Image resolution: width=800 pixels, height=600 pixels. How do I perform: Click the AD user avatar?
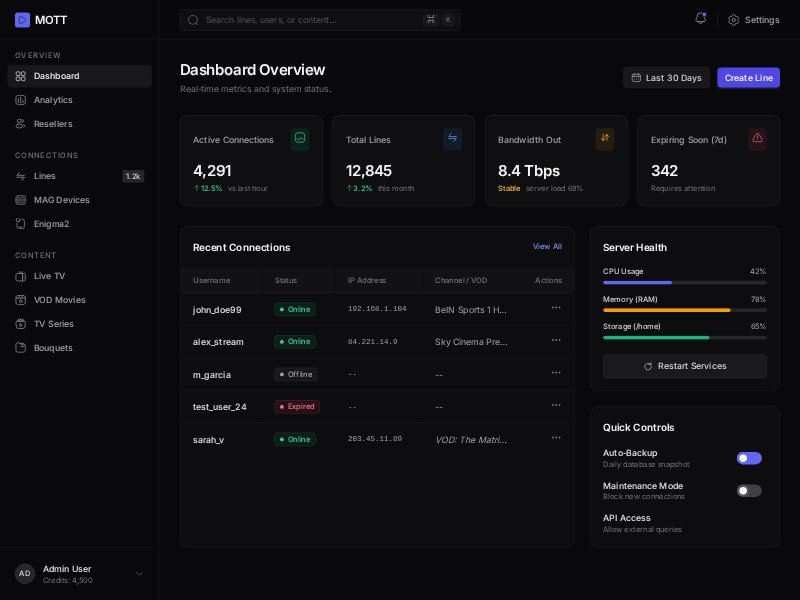[x=25, y=574]
